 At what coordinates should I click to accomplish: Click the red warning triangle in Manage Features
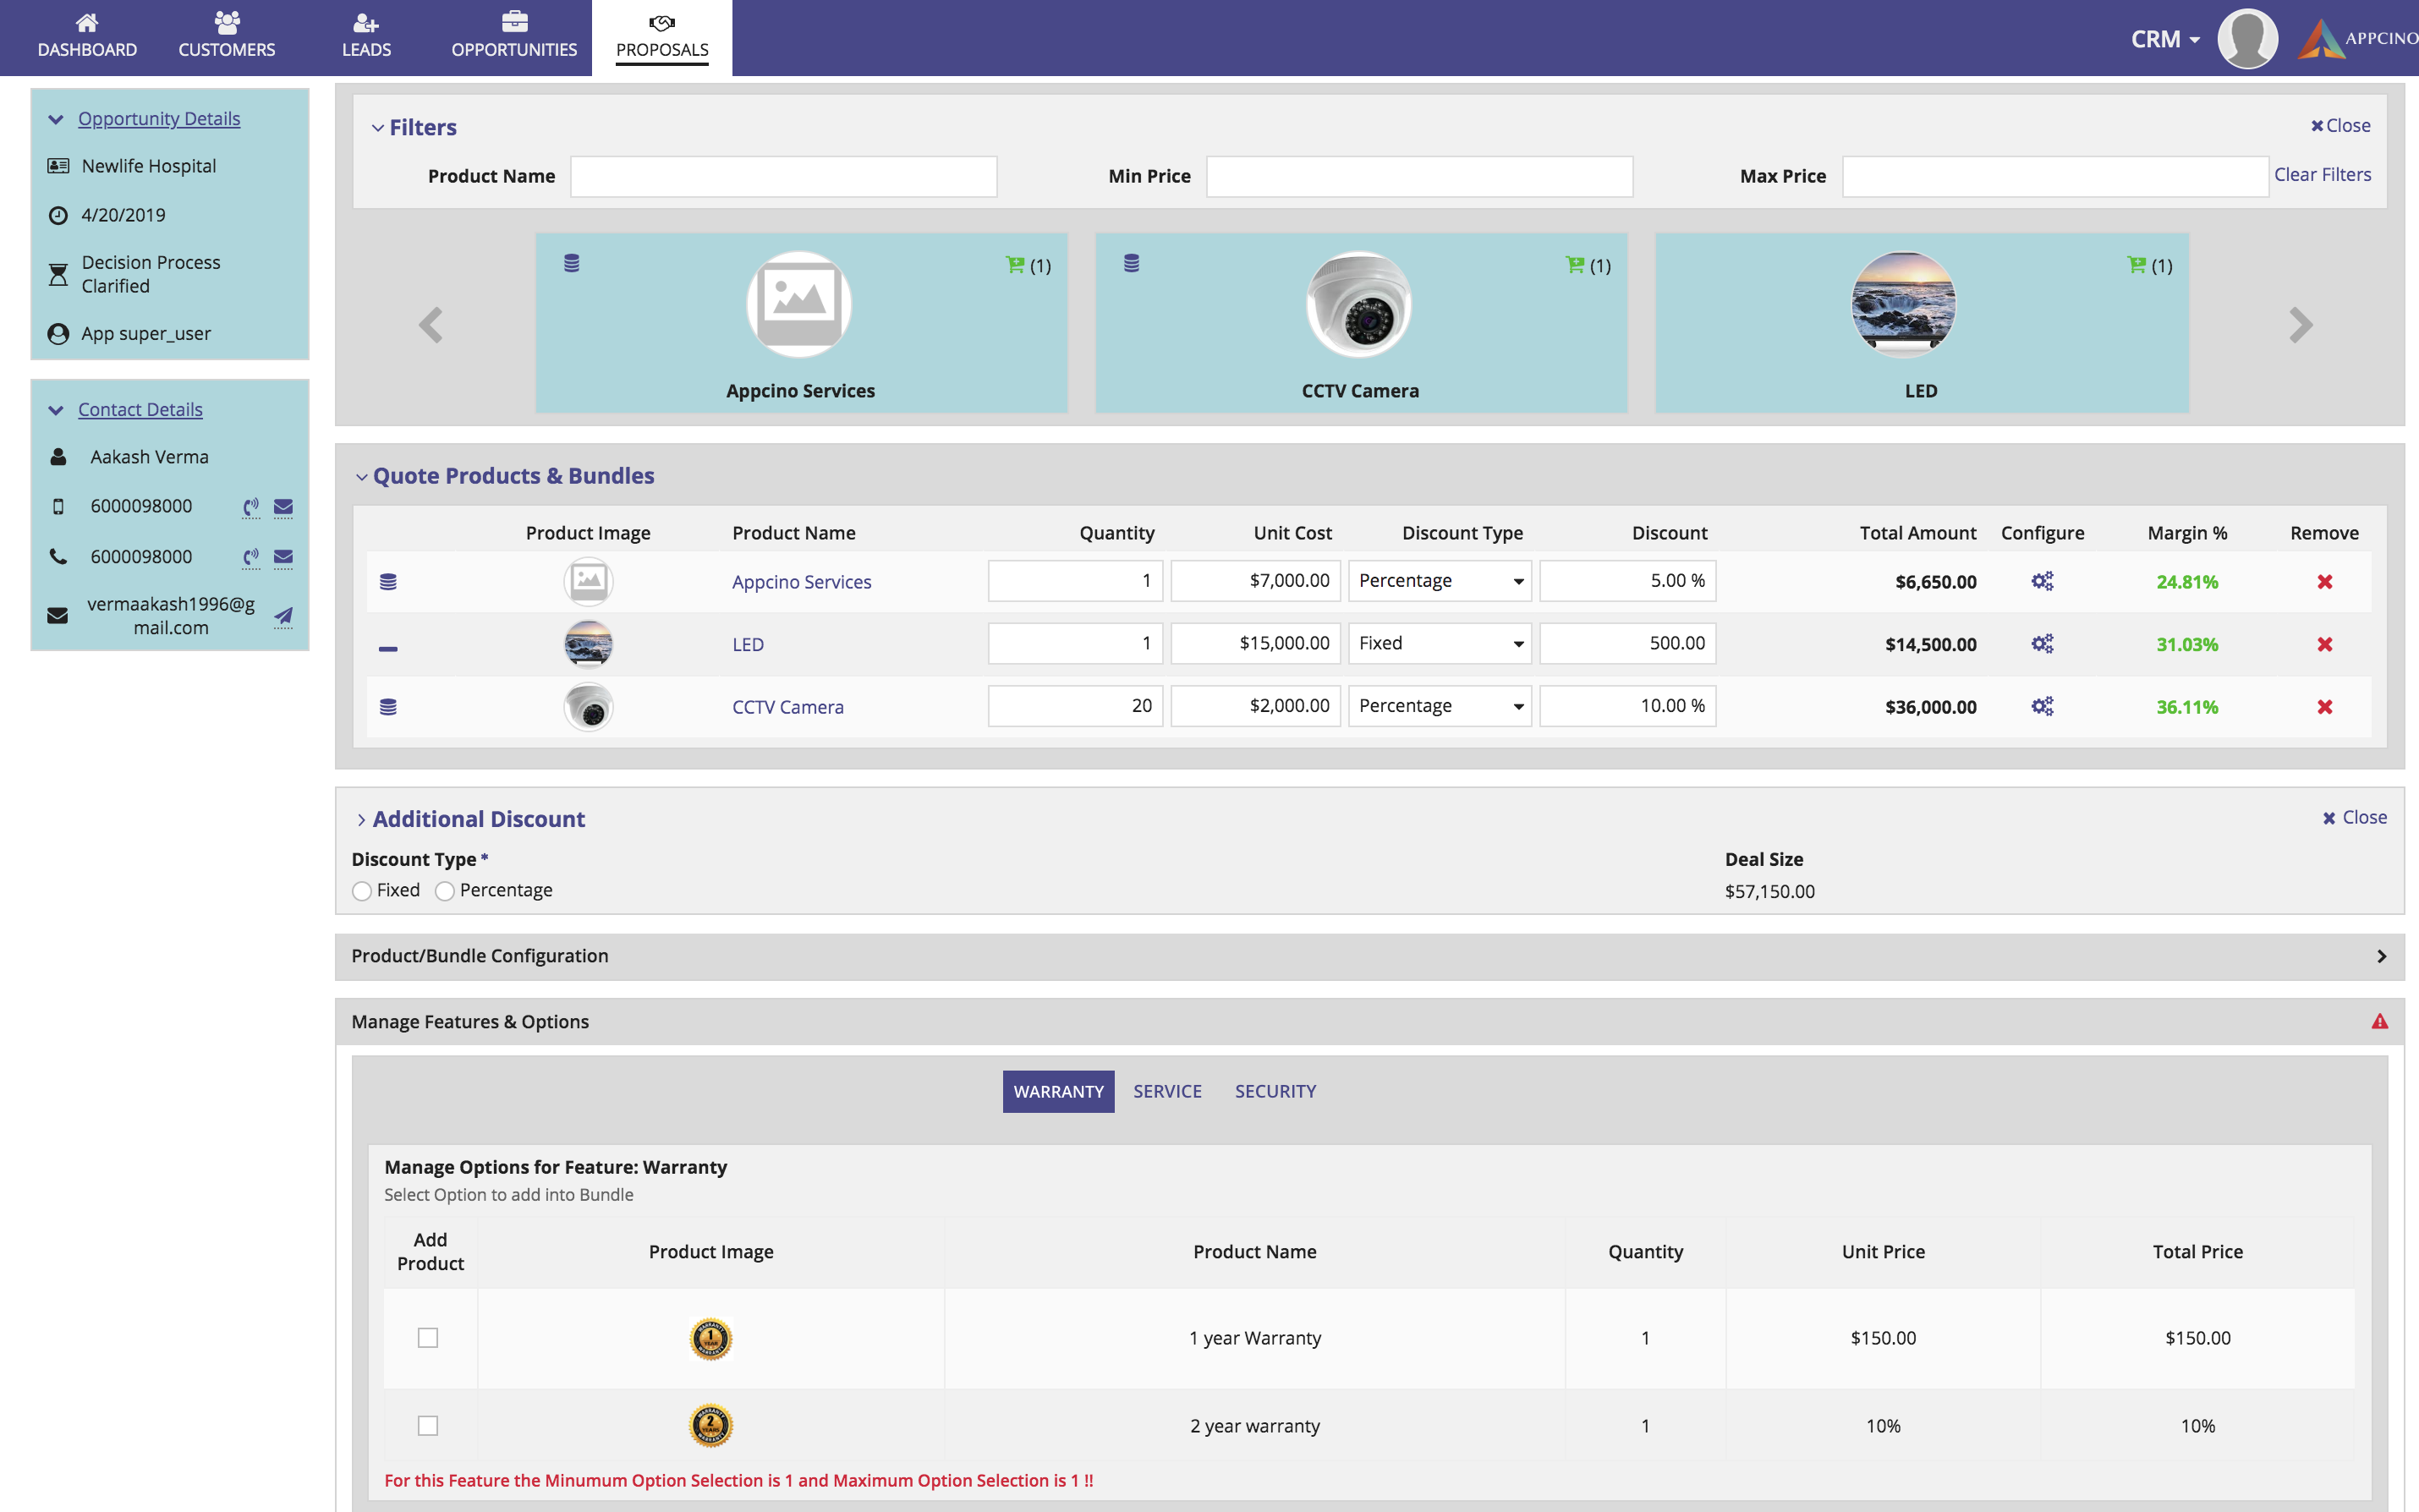2379,1021
